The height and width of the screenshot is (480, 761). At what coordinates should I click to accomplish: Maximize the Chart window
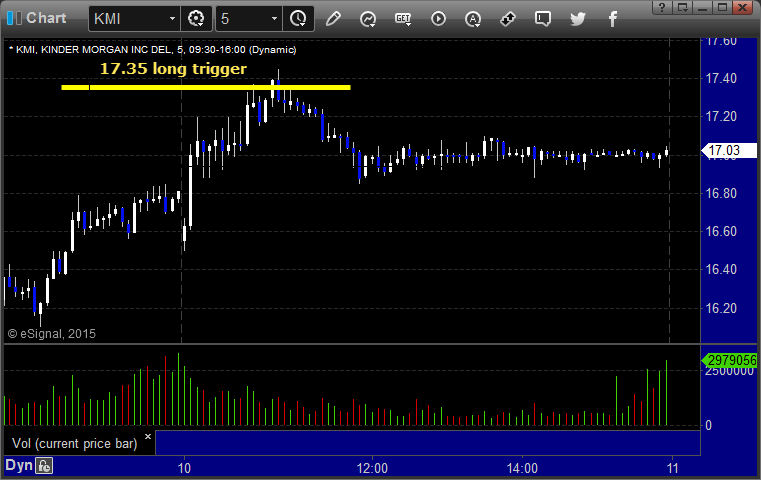pyautogui.click(x=723, y=7)
